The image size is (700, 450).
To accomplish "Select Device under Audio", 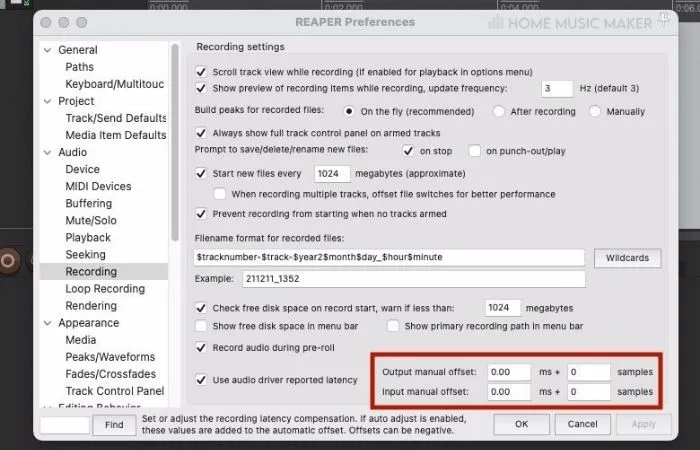I will pos(83,169).
